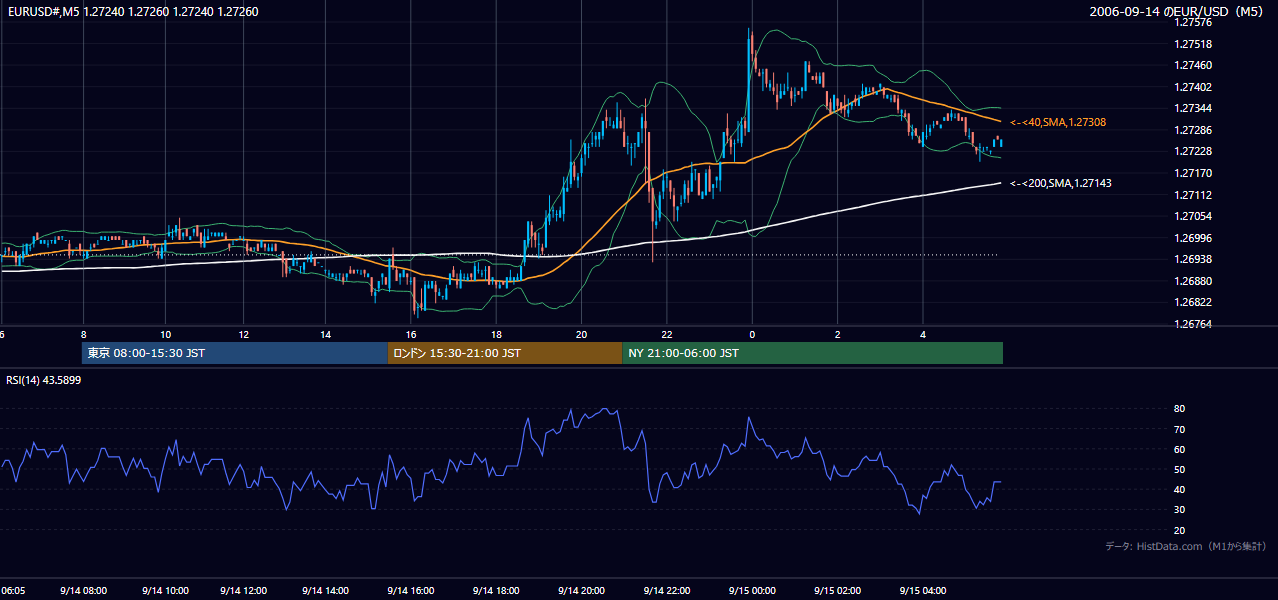Click price axis value 1.26822
This screenshot has height=600, width=1278.
coord(1193,302)
